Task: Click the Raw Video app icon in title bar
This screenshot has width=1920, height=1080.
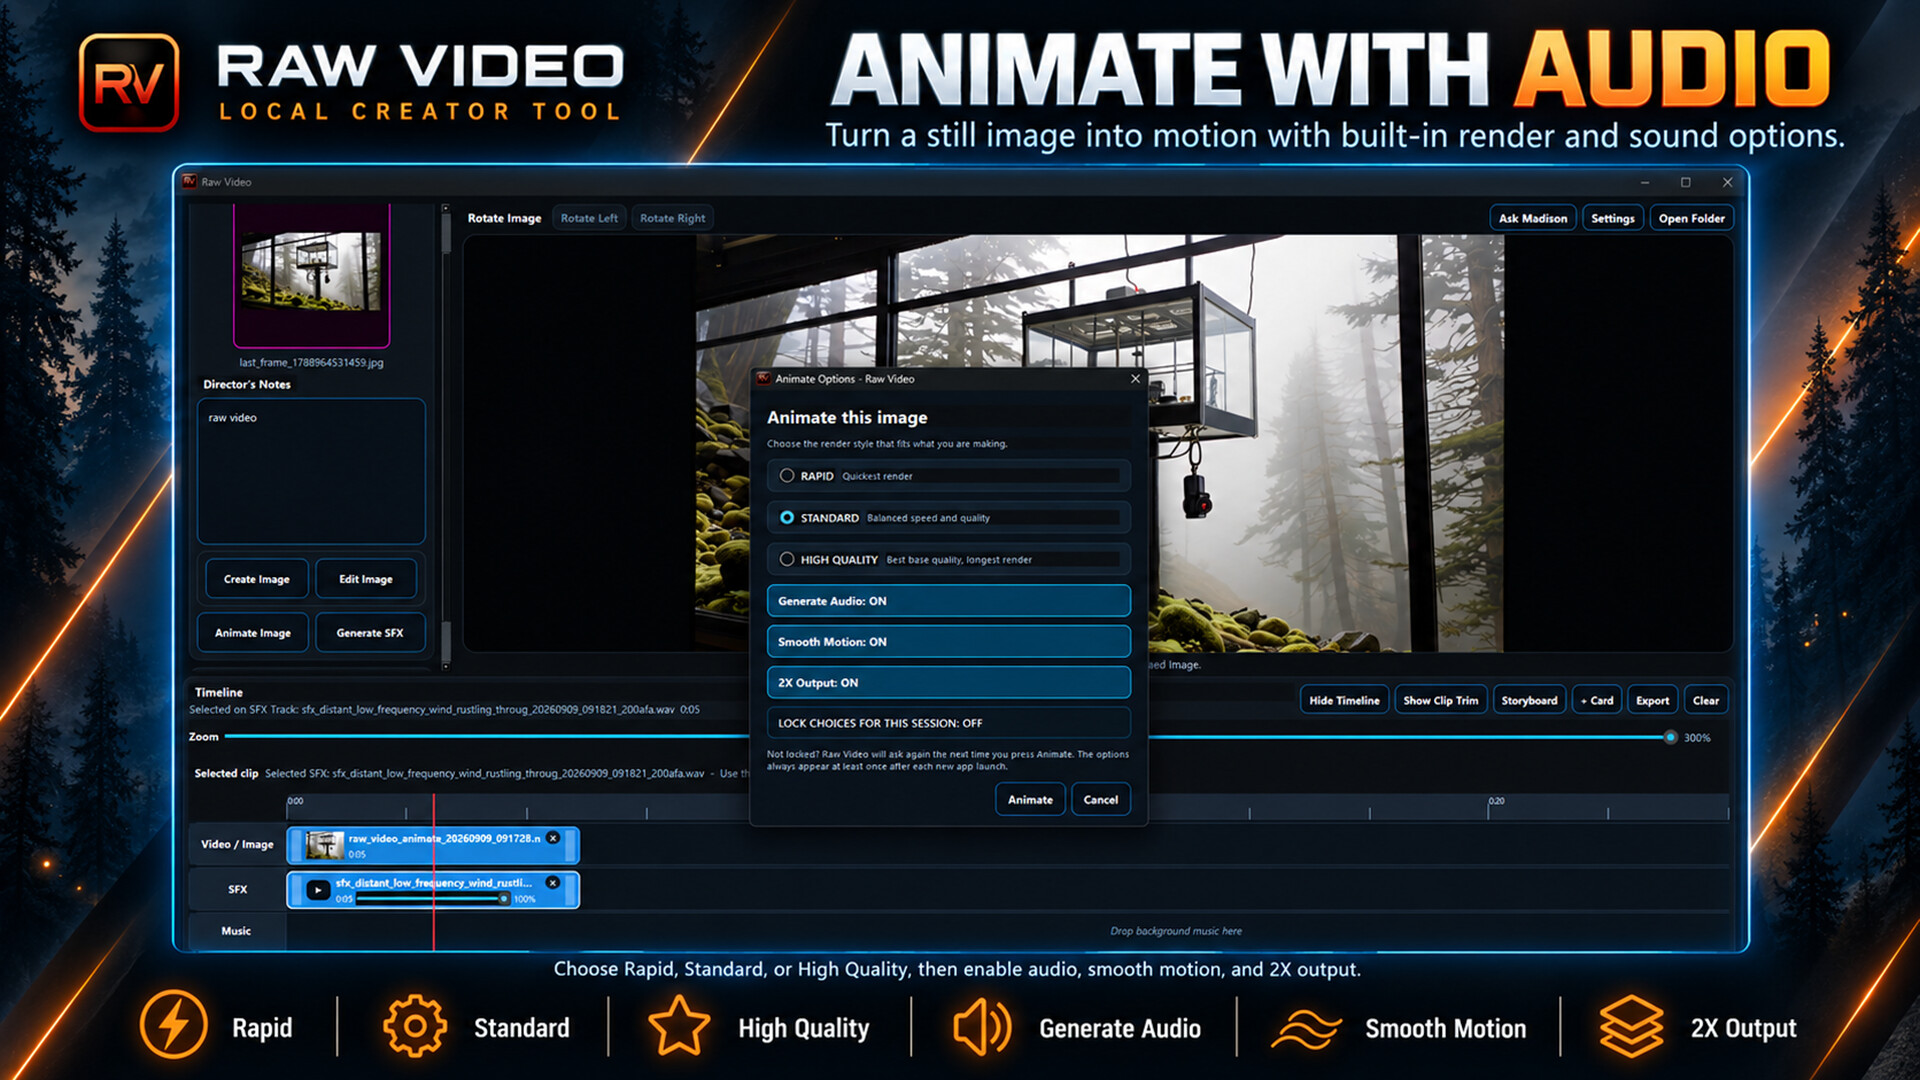Action: 189,182
